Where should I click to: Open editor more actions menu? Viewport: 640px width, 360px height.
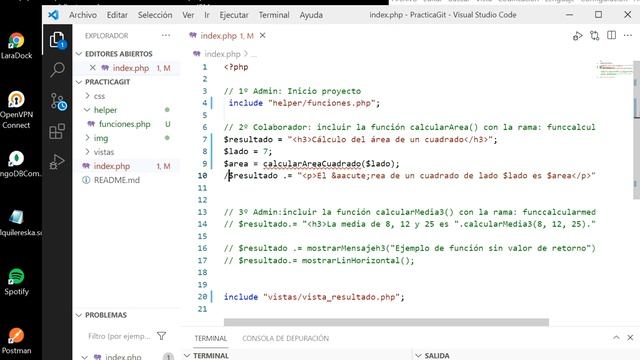(628, 36)
